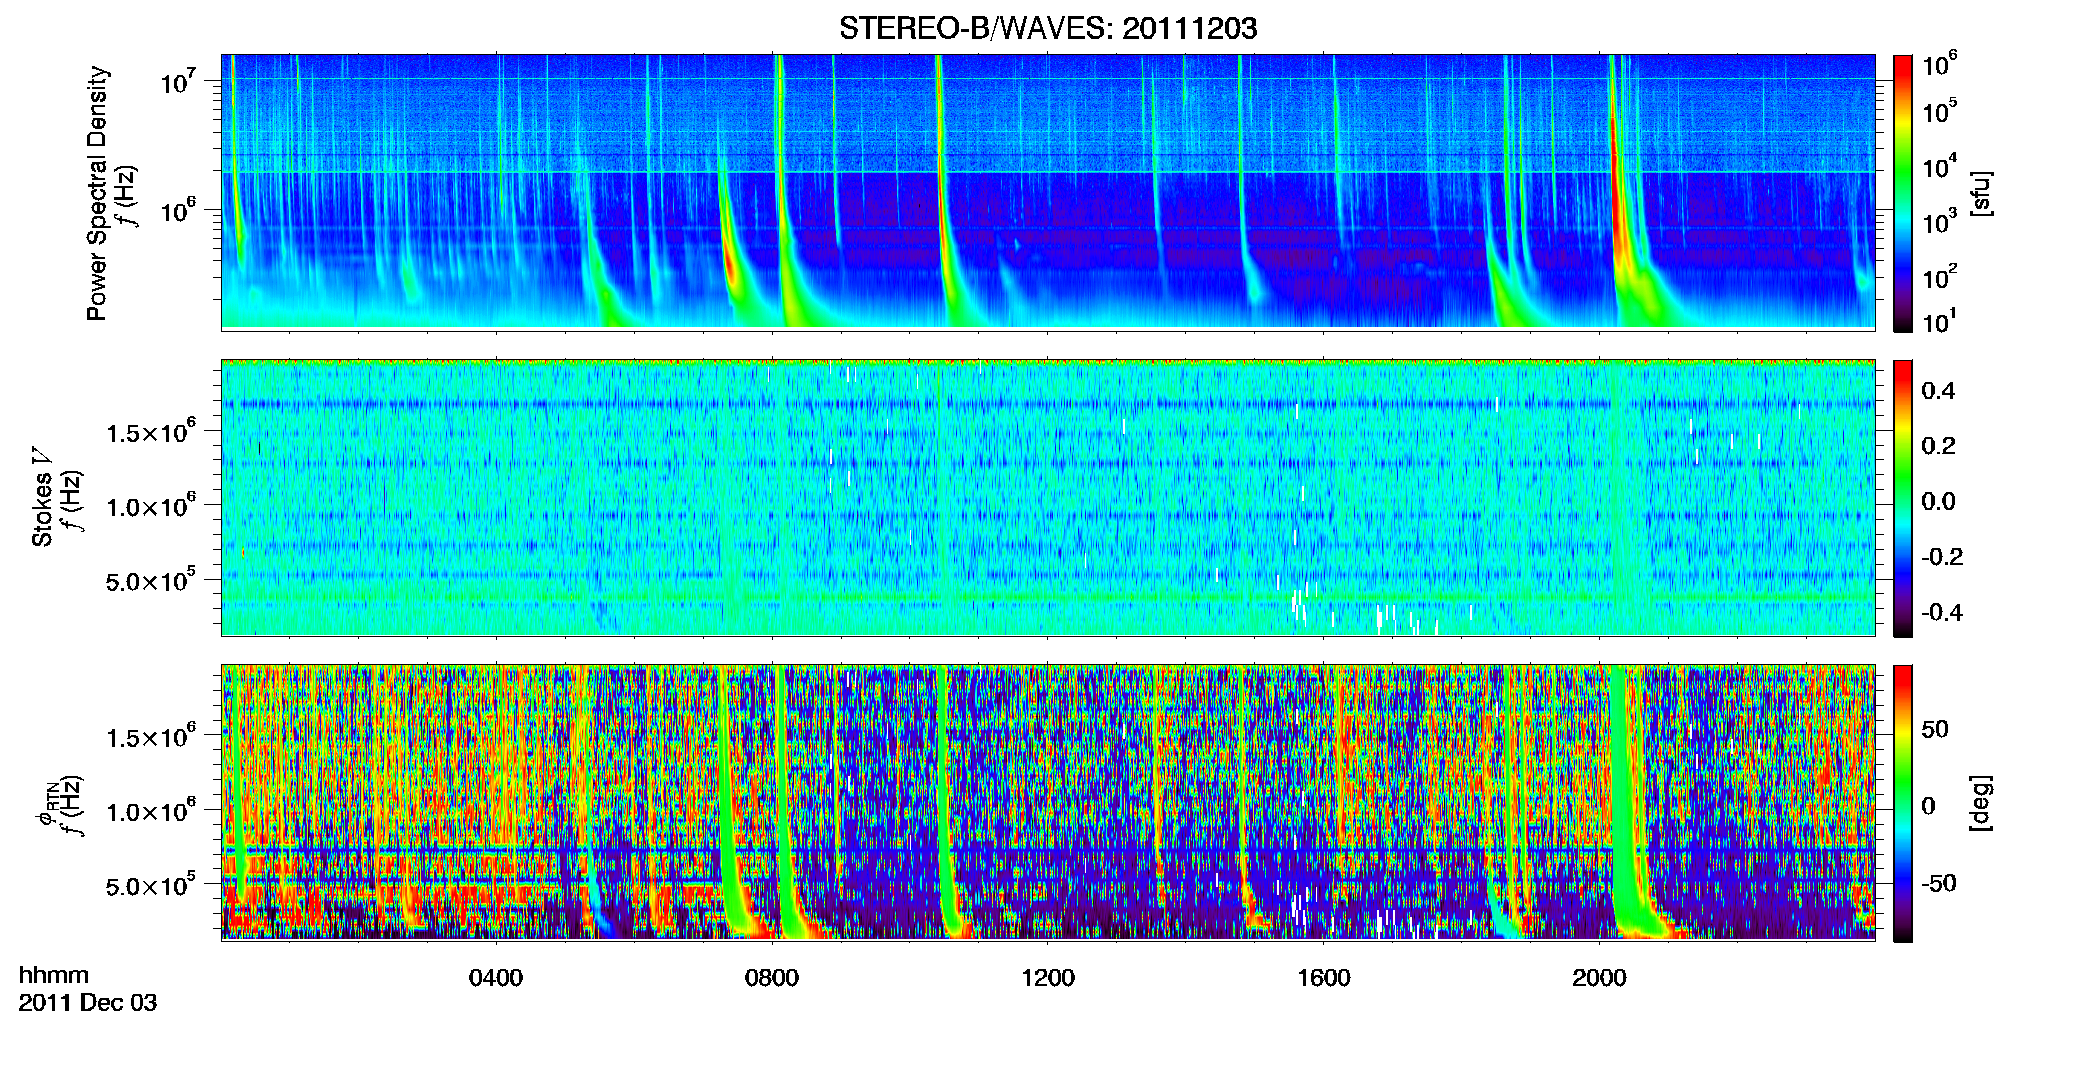
Task: Click the hhmm time format label
Action: (54, 975)
